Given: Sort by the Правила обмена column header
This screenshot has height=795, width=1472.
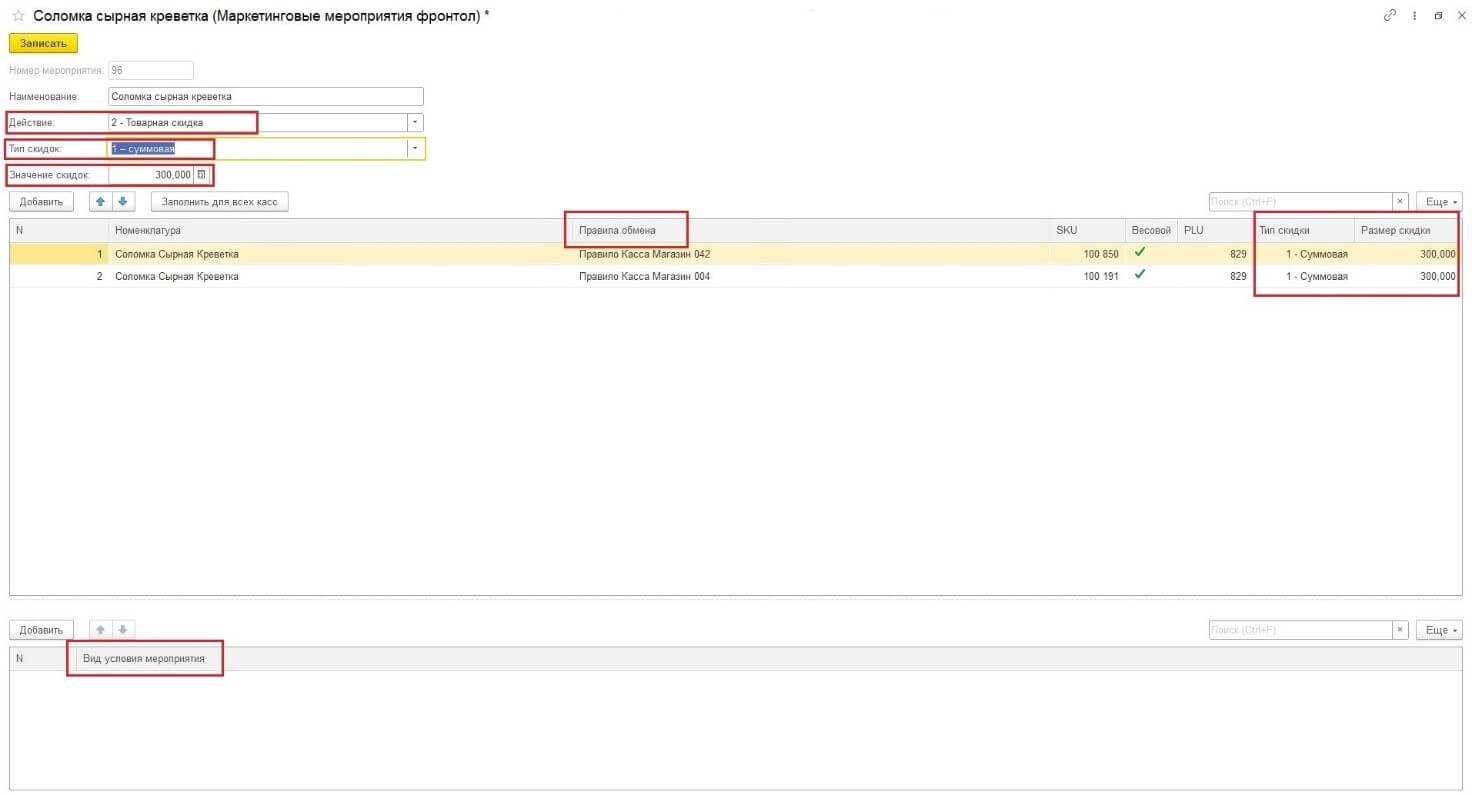Looking at the screenshot, I should click(x=617, y=231).
